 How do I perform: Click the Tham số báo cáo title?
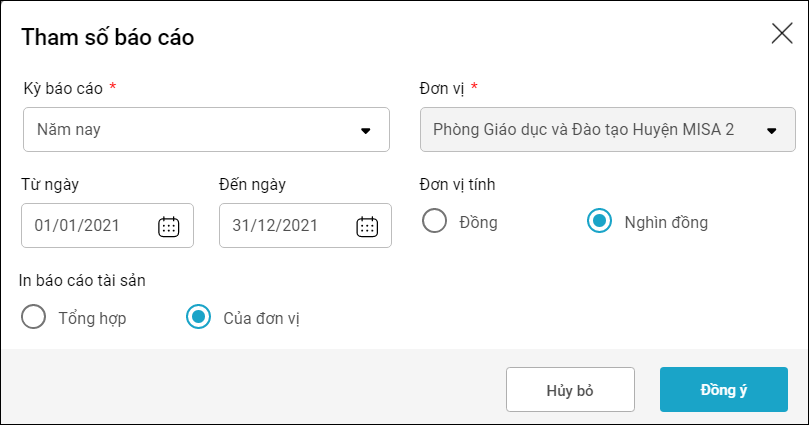pos(108,37)
